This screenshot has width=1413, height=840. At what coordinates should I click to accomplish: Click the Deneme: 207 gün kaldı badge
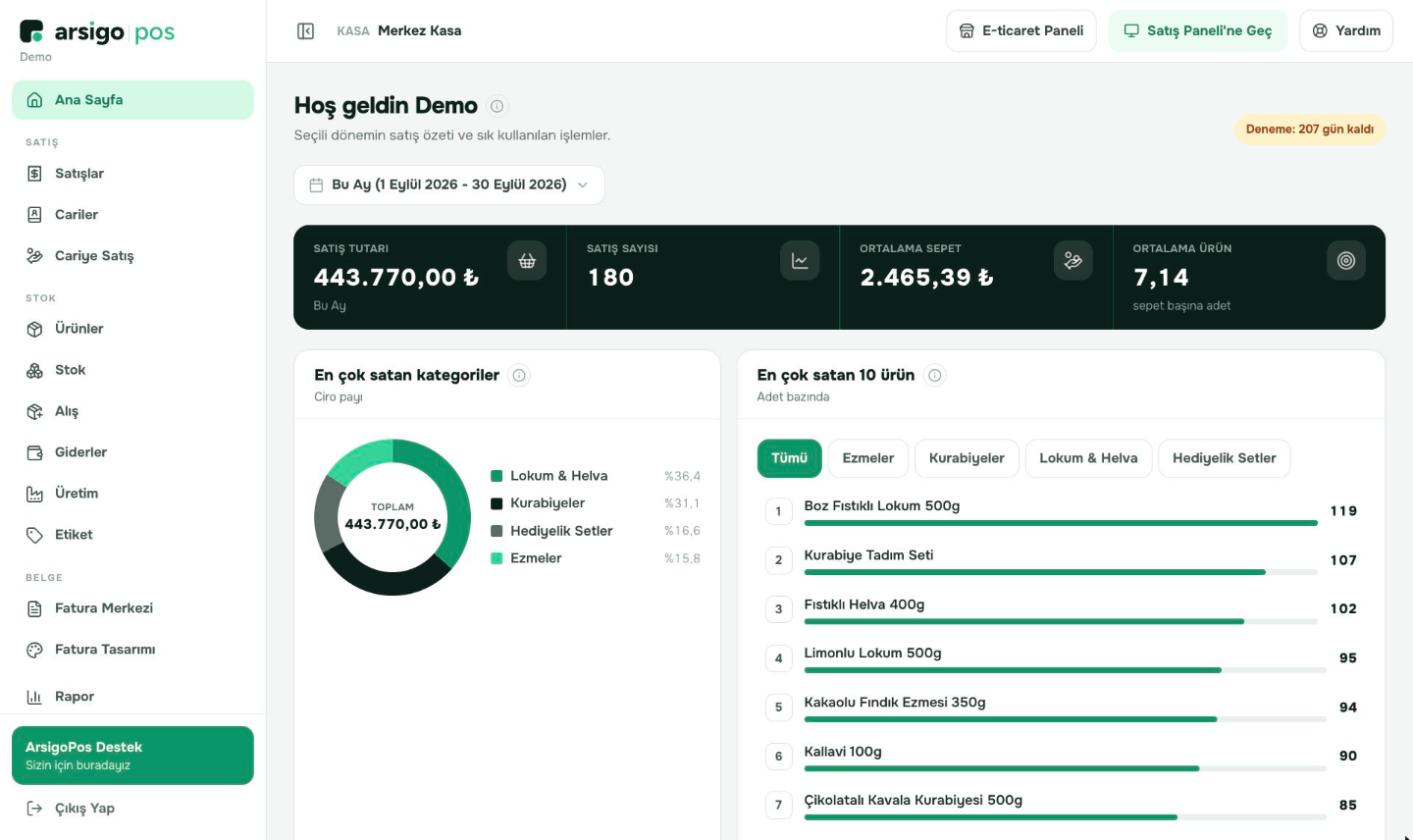[1310, 129]
